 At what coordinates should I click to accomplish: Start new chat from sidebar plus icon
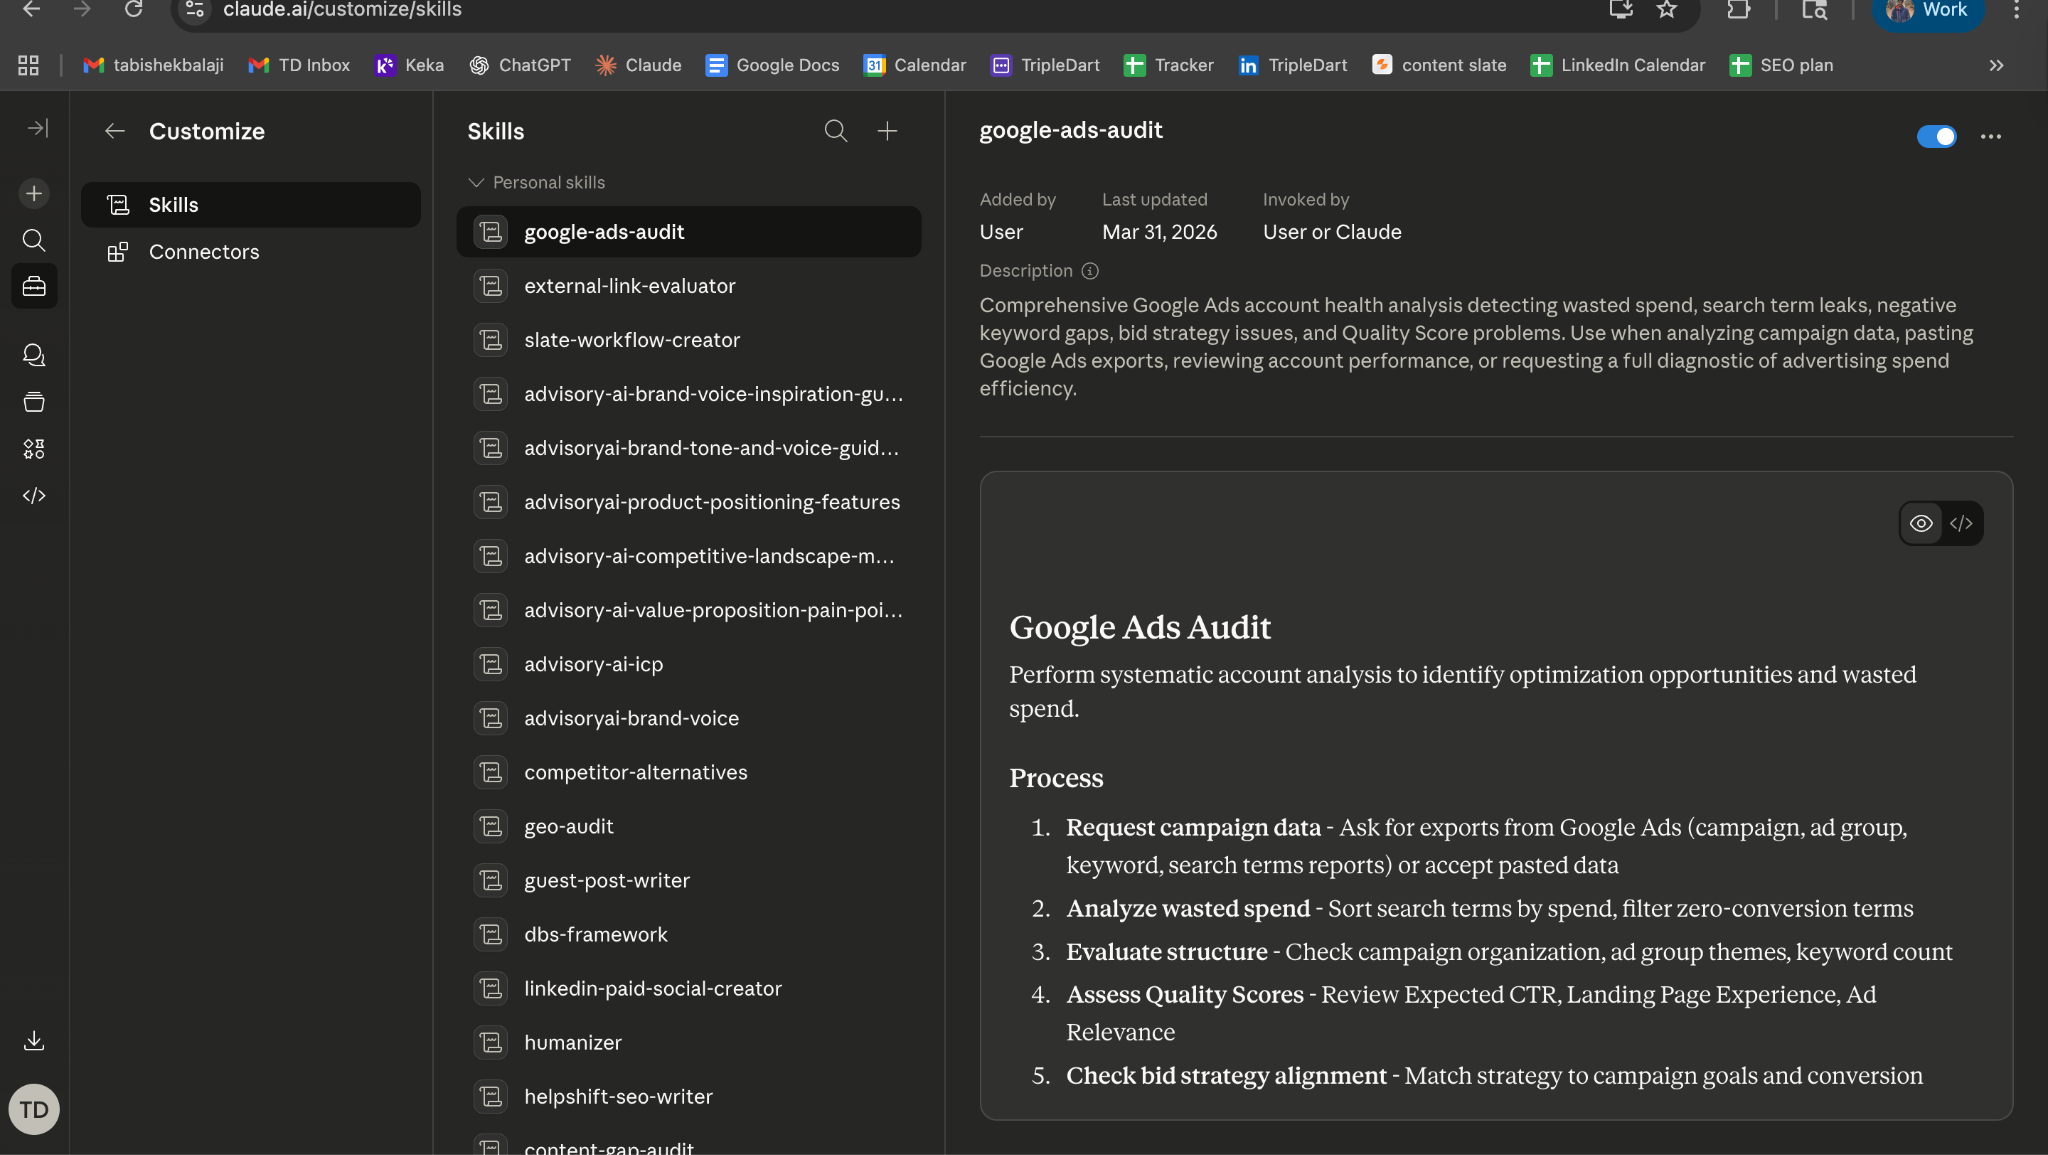coord(34,193)
